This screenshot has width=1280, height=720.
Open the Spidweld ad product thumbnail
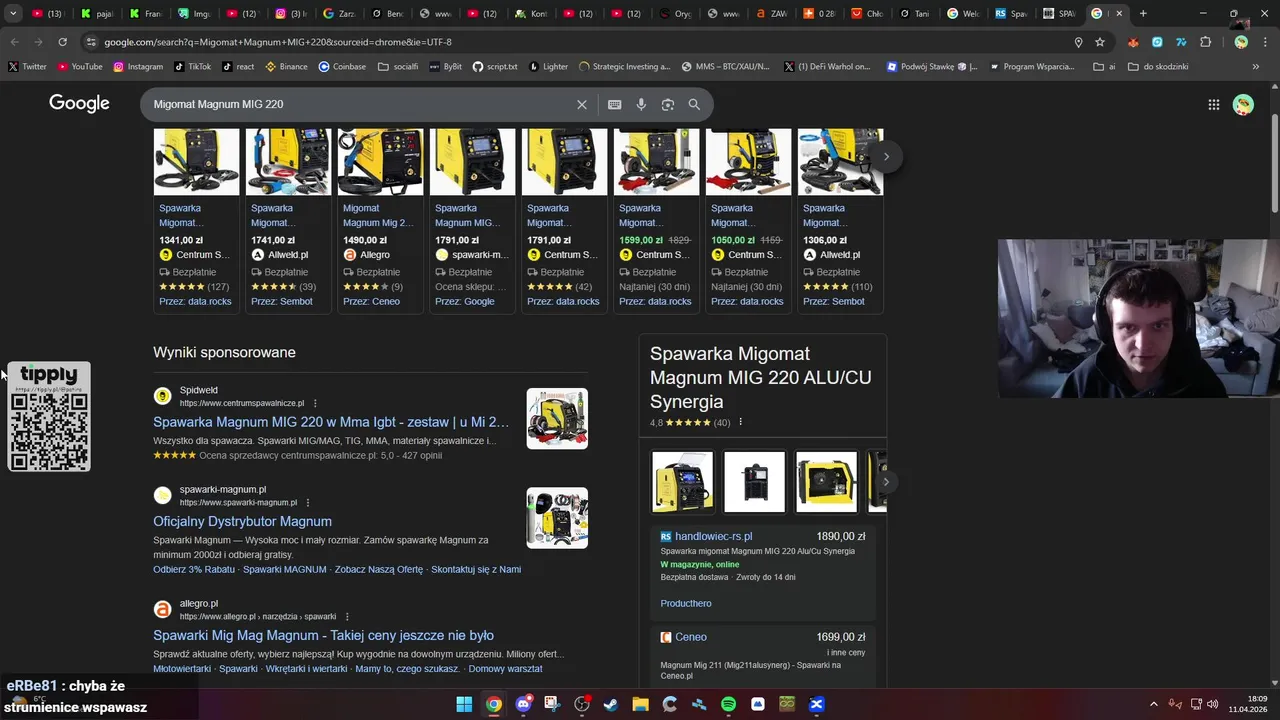tap(557, 418)
